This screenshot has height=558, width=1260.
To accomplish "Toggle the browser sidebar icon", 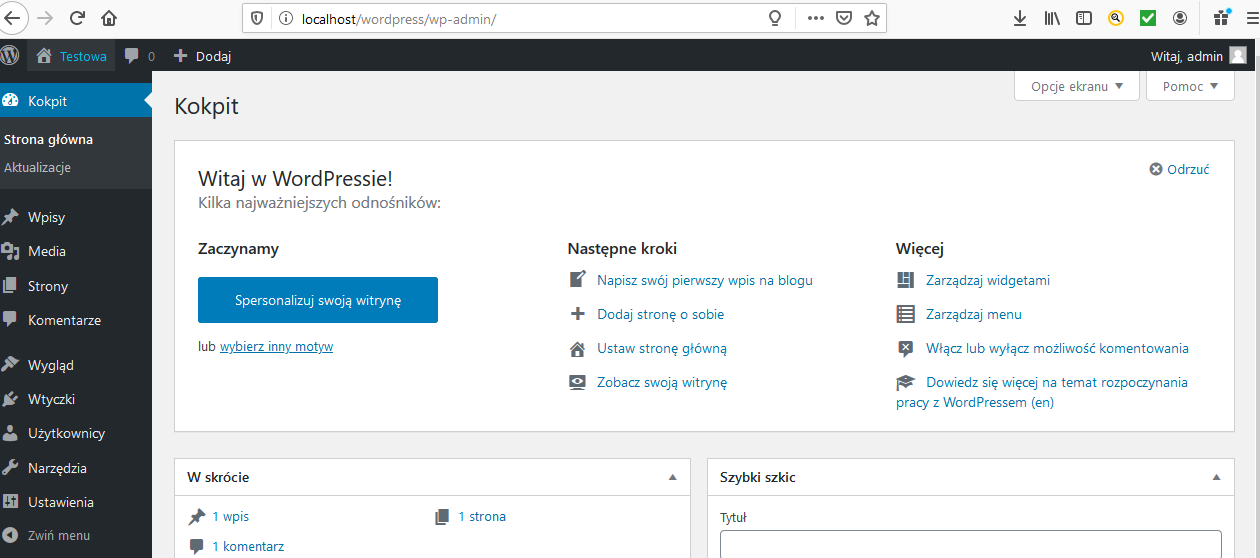I will pos(1084,18).
